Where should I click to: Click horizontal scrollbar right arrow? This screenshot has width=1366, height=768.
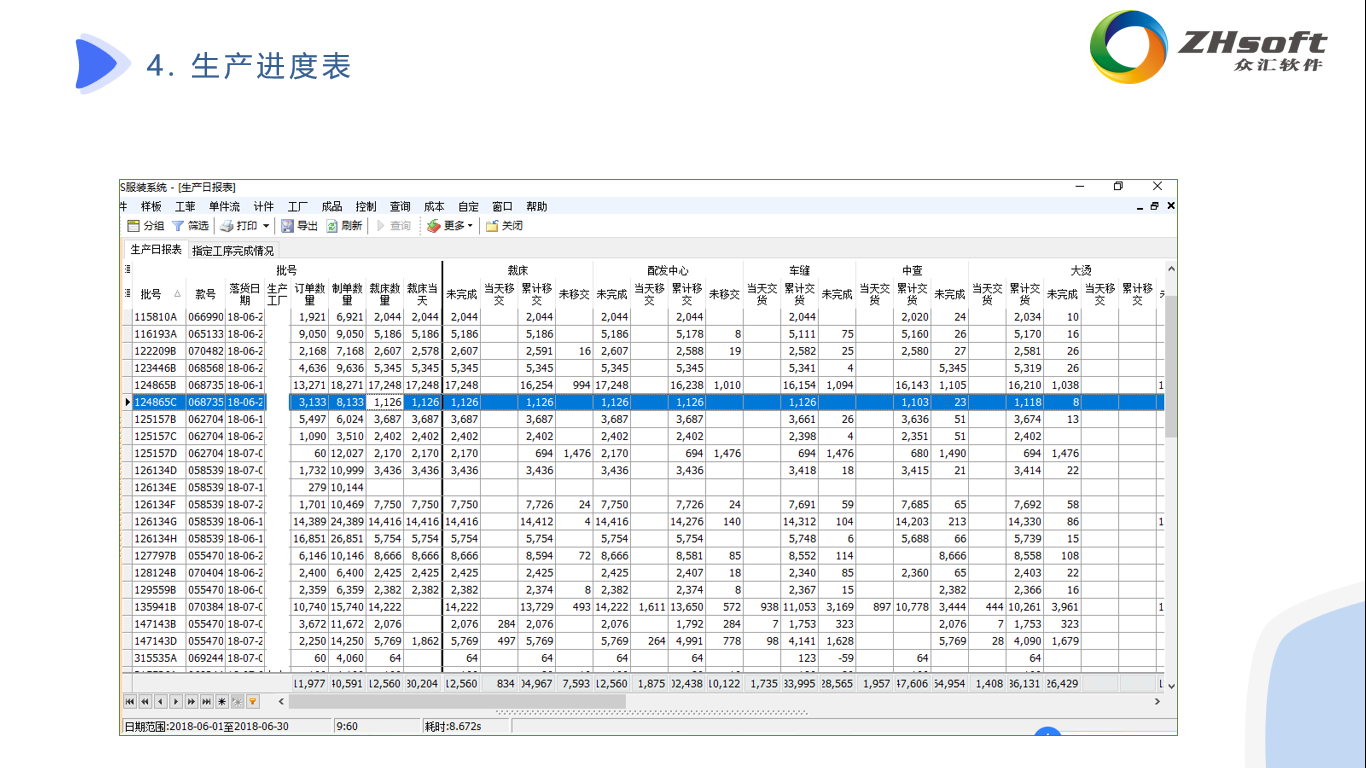(x=1158, y=702)
